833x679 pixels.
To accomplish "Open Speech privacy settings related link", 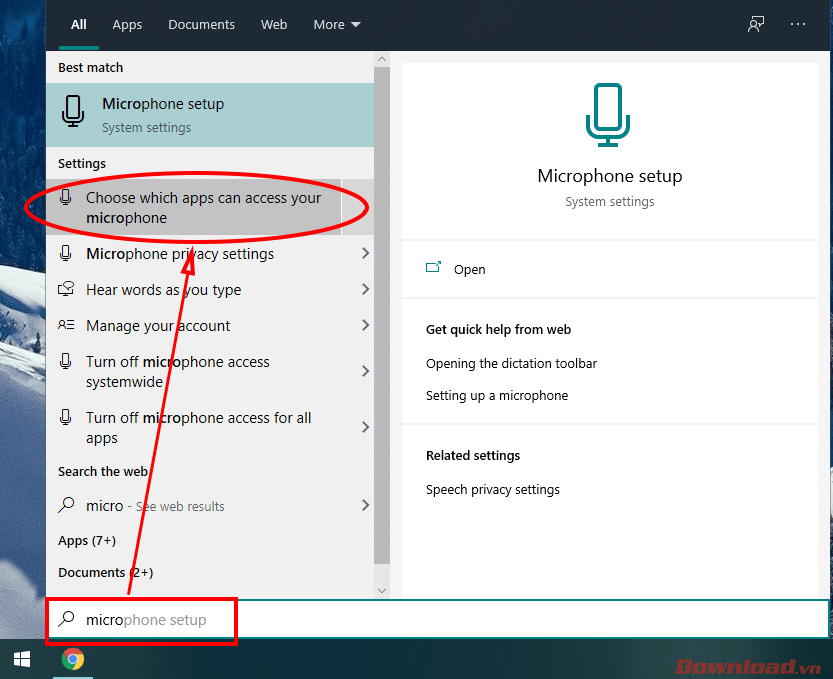I will [x=493, y=489].
